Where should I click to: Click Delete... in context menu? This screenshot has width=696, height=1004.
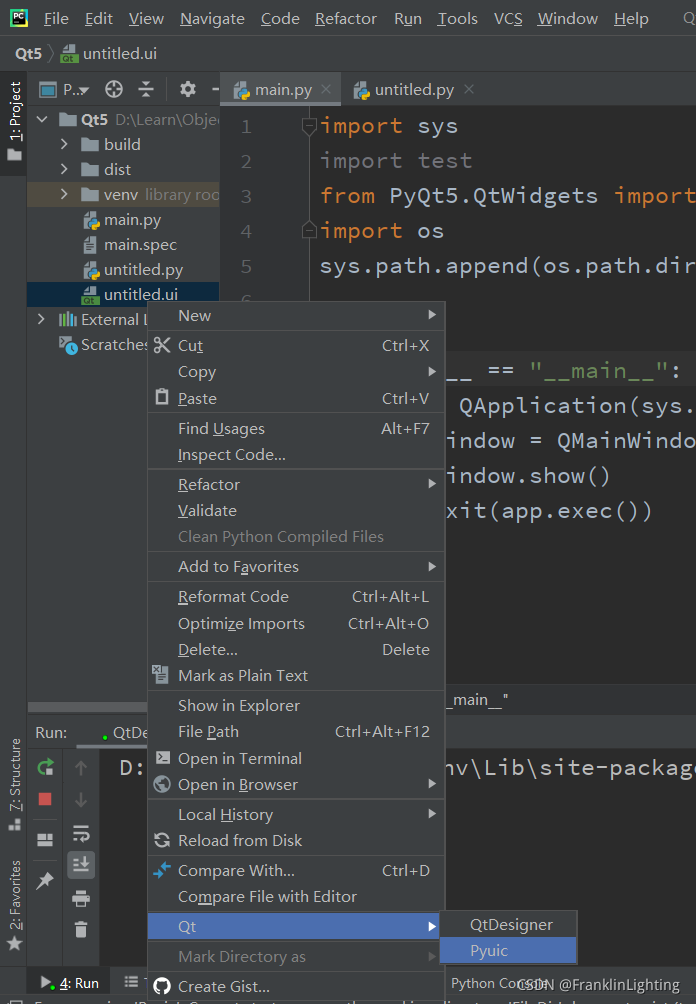point(296,649)
